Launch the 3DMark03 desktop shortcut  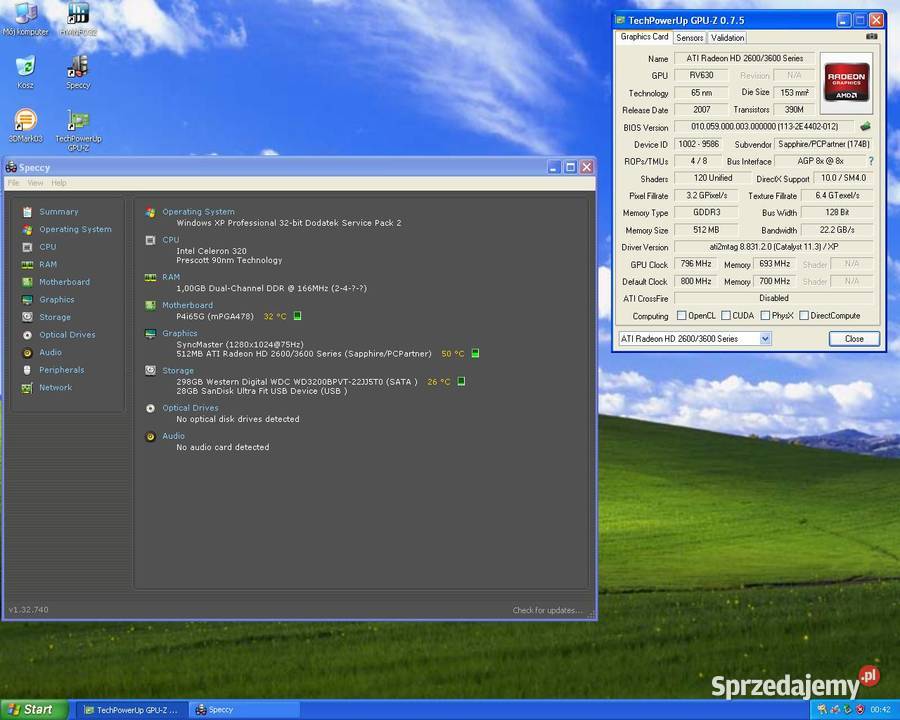pos(25,125)
